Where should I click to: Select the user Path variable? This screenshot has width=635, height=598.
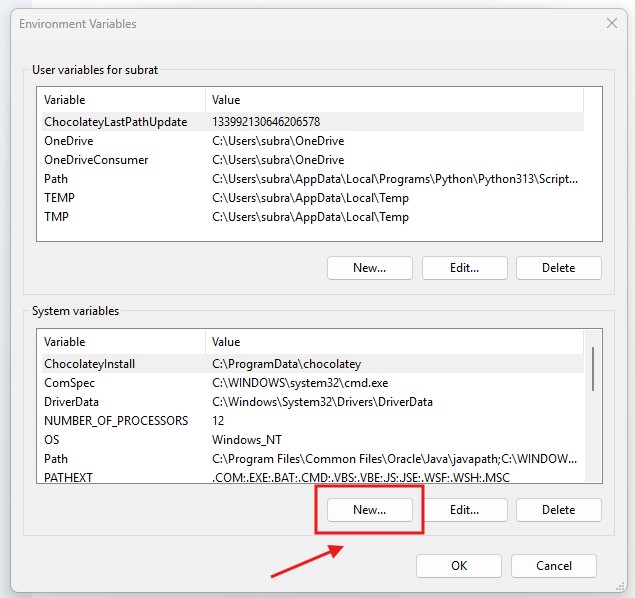coord(56,179)
